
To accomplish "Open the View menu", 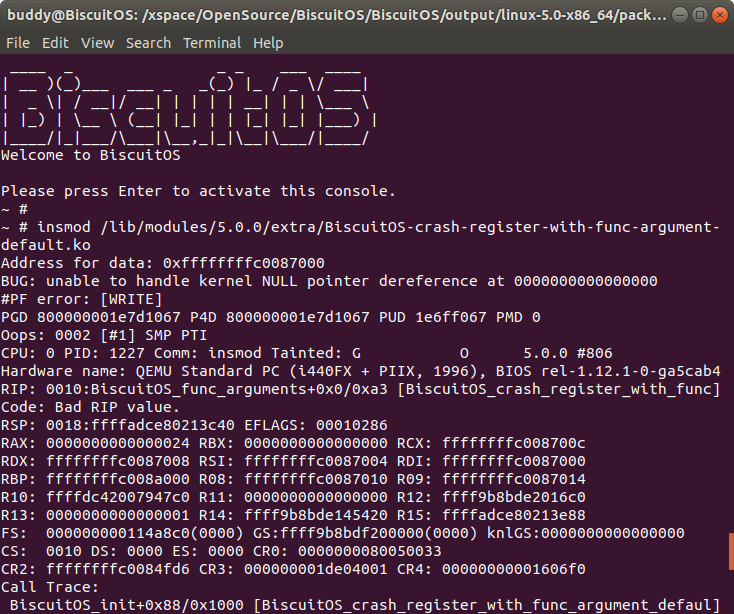I will tap(98, 43).
